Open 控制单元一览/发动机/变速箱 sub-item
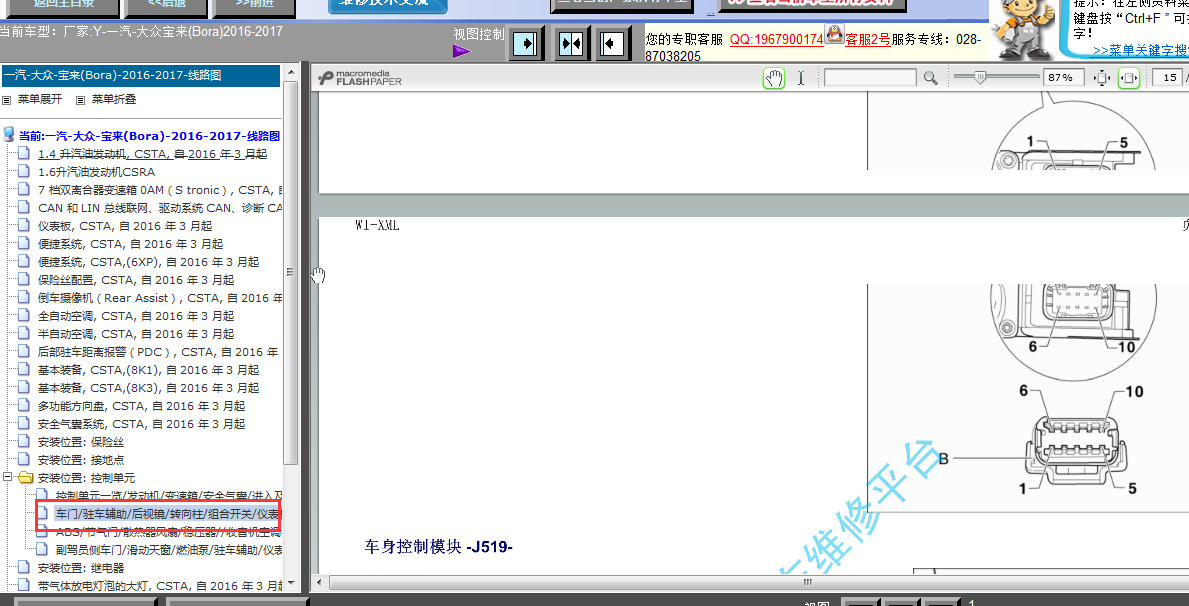This screenshot has width=1189, height=606. pos(169,496)
